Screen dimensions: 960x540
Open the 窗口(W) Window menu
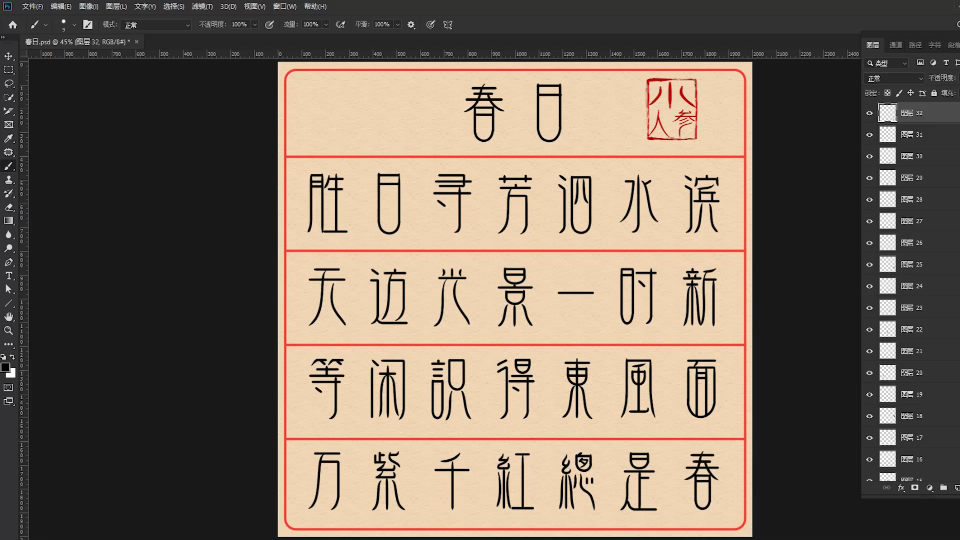tap(284, 6)
